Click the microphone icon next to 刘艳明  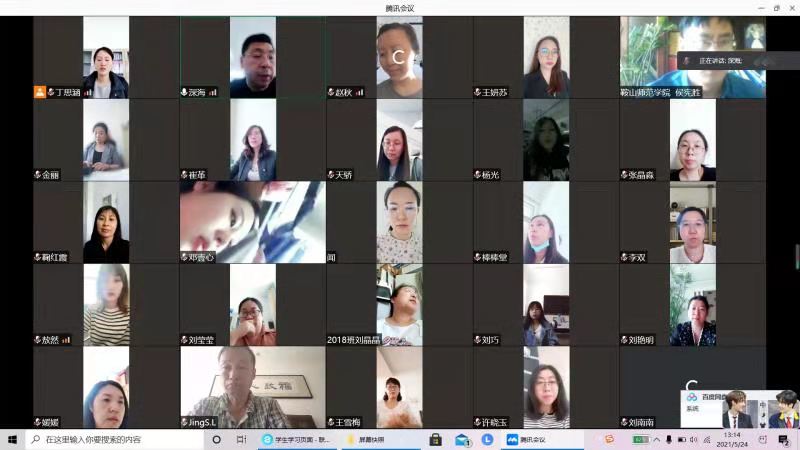point(624,339)
